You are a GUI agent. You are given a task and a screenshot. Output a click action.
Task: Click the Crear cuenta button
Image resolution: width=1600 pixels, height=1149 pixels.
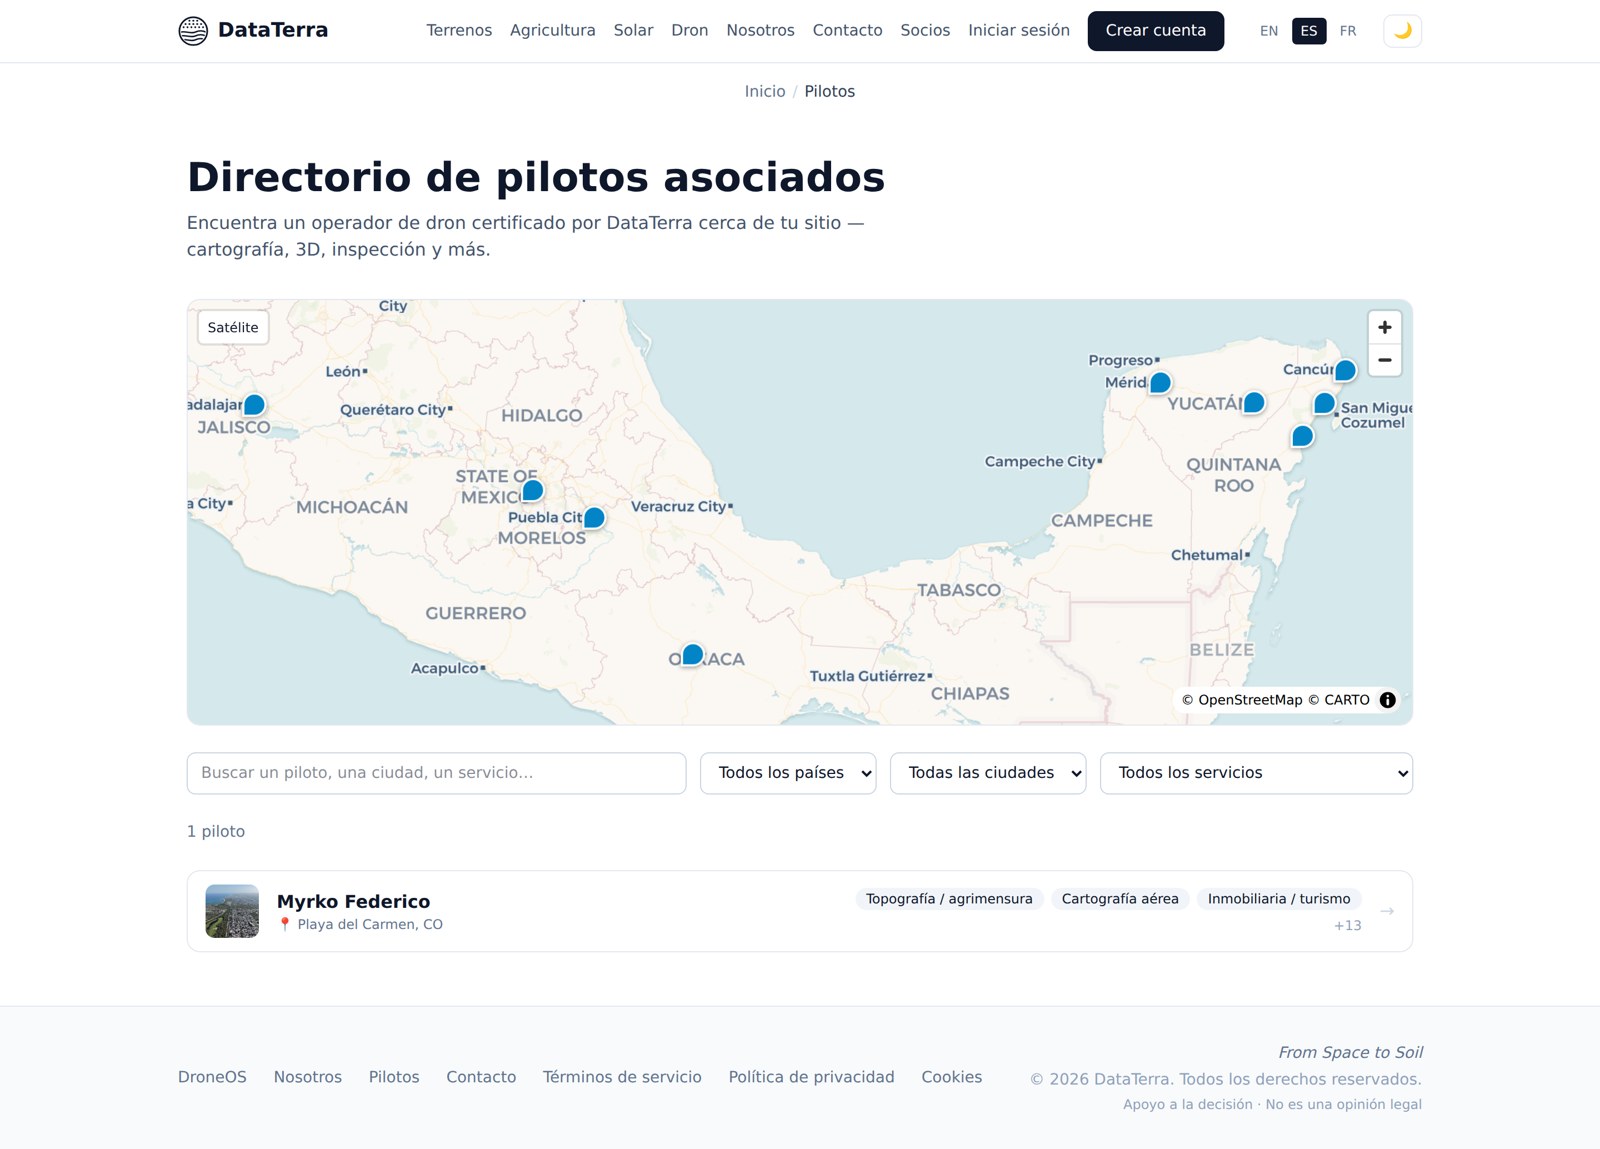[x=1156, y=31]
